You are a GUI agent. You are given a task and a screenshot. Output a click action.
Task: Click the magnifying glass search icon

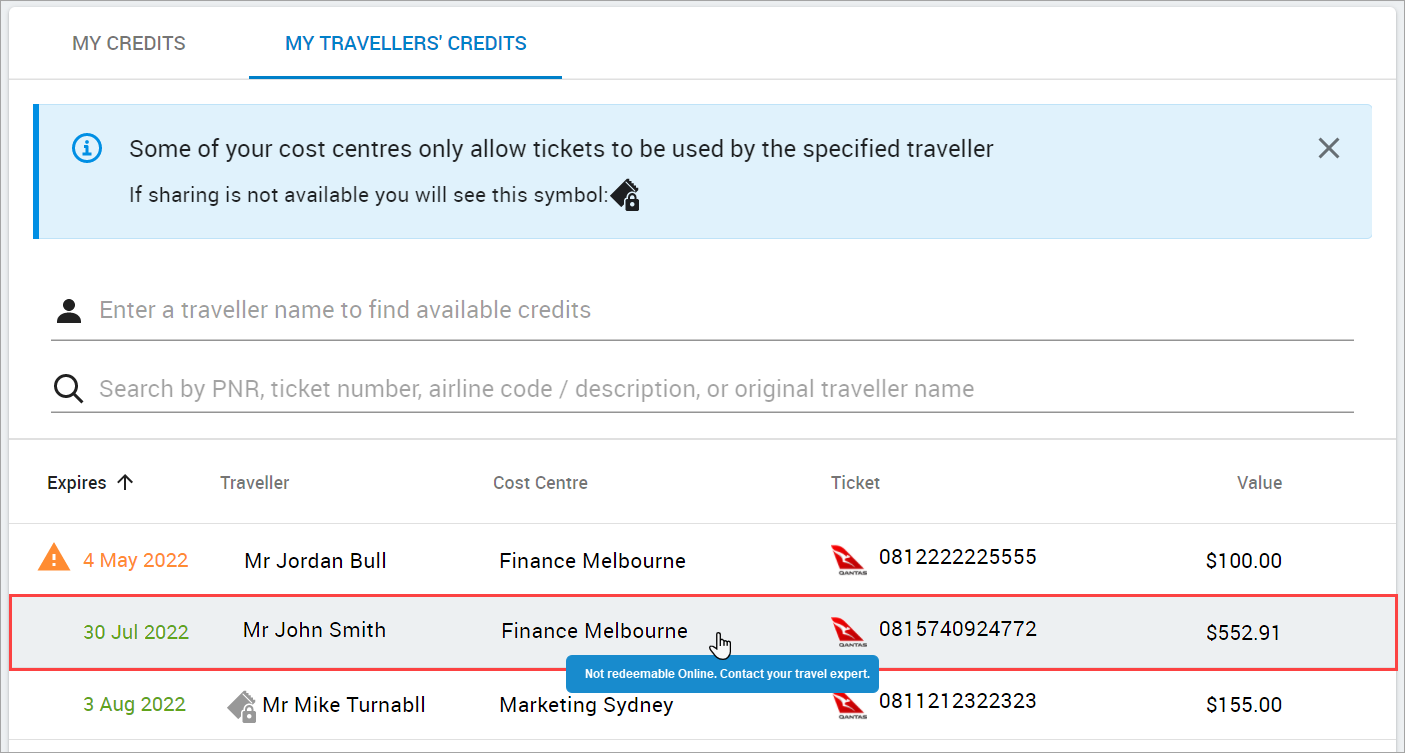(x=68, y=389)
